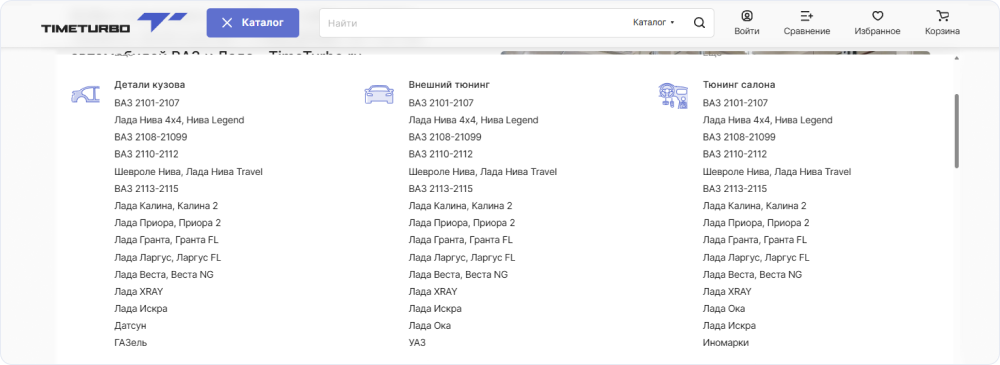Select ВАЗ 2101-2107 under Детали кузова
Image resolution: width=1000 pixels, height=365 pixels.
(147, 103)
